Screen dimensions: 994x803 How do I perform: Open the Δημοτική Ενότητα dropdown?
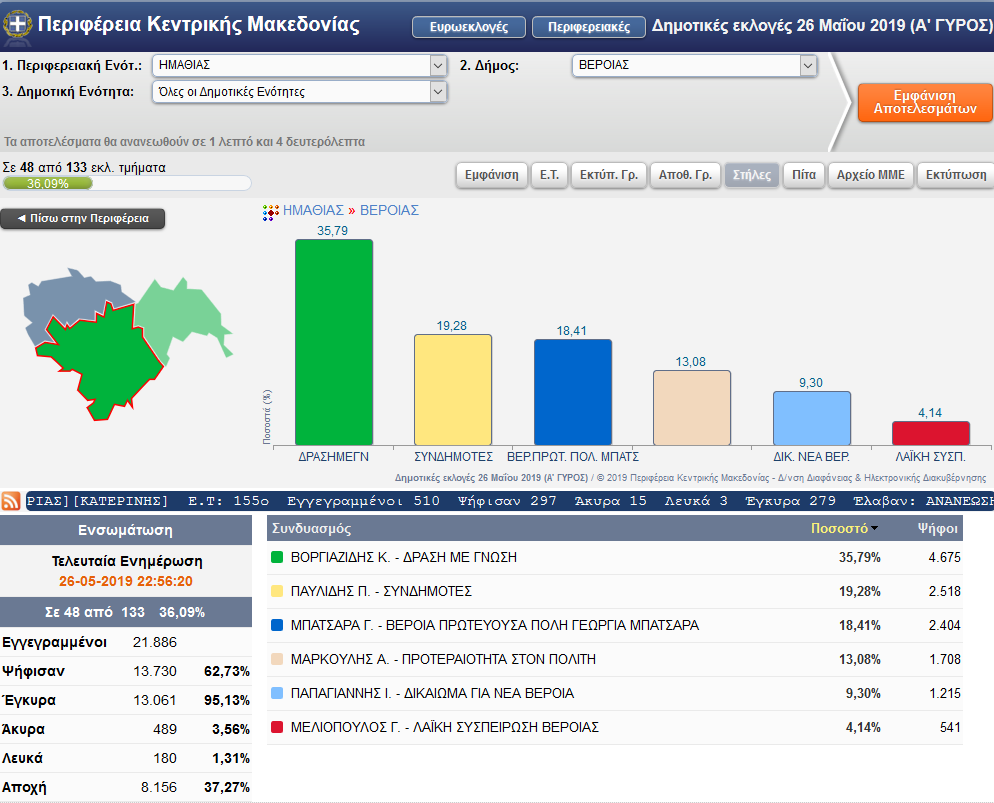(437, 92)
